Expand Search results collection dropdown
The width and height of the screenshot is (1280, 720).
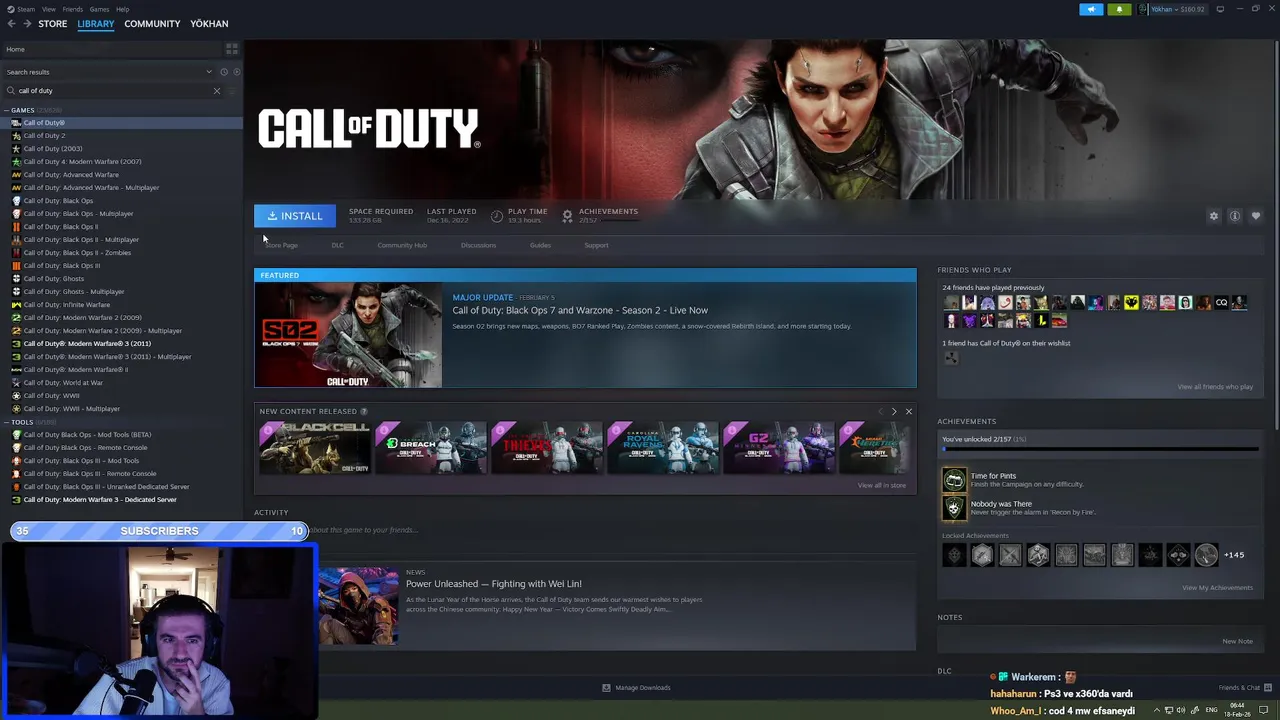(209, 72)
